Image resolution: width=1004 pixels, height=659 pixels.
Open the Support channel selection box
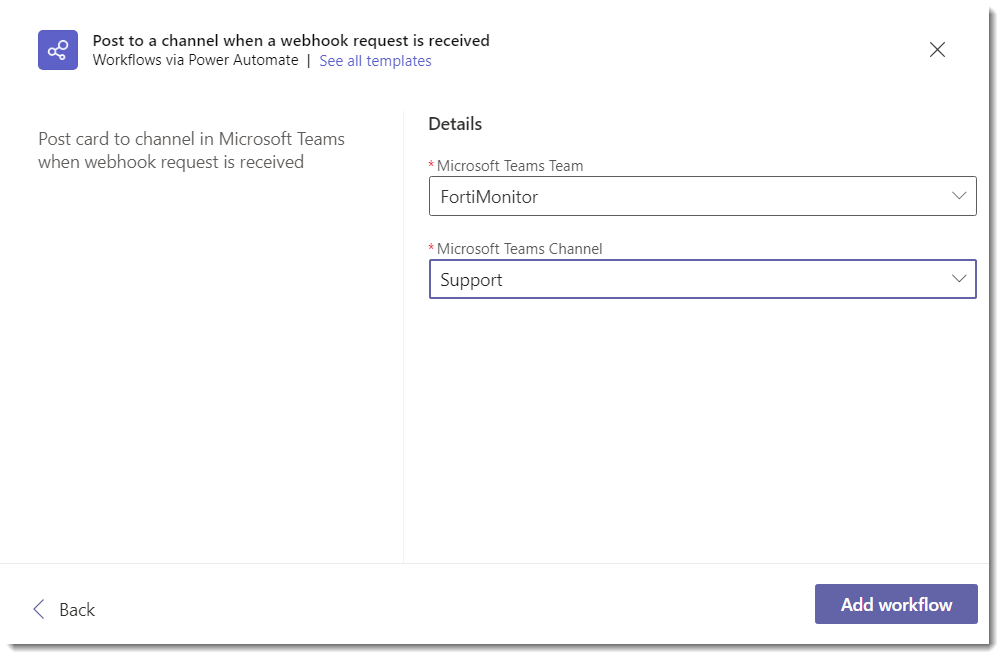coord(690,279)
